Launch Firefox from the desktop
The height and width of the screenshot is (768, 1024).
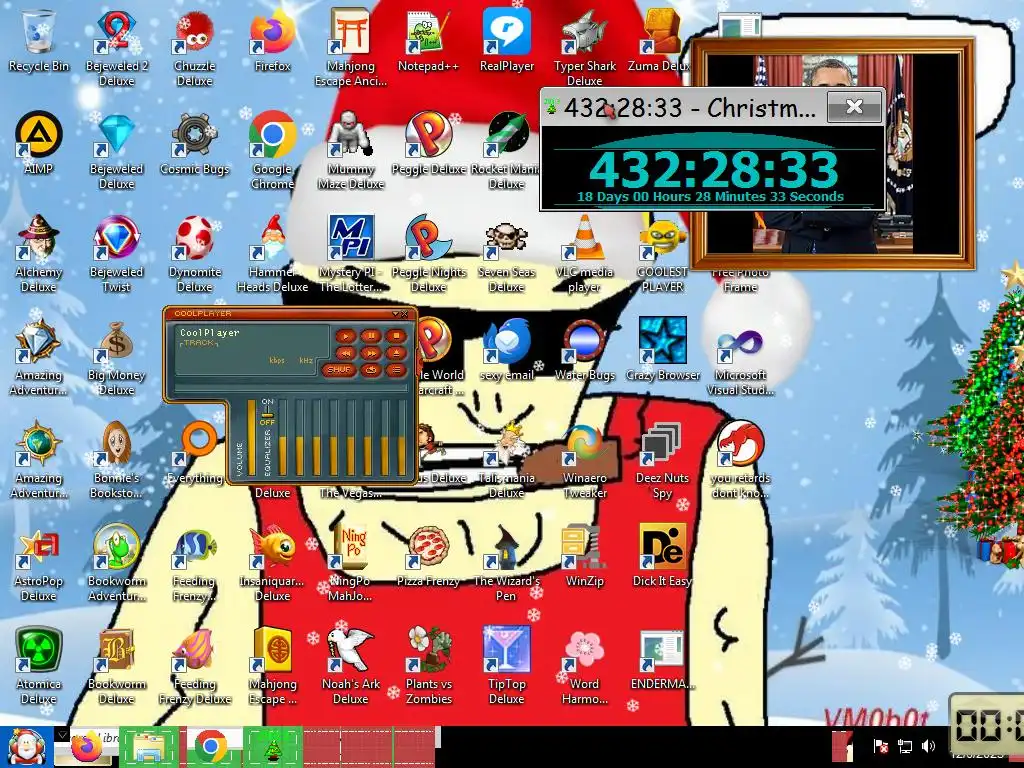tap(272, 40)
